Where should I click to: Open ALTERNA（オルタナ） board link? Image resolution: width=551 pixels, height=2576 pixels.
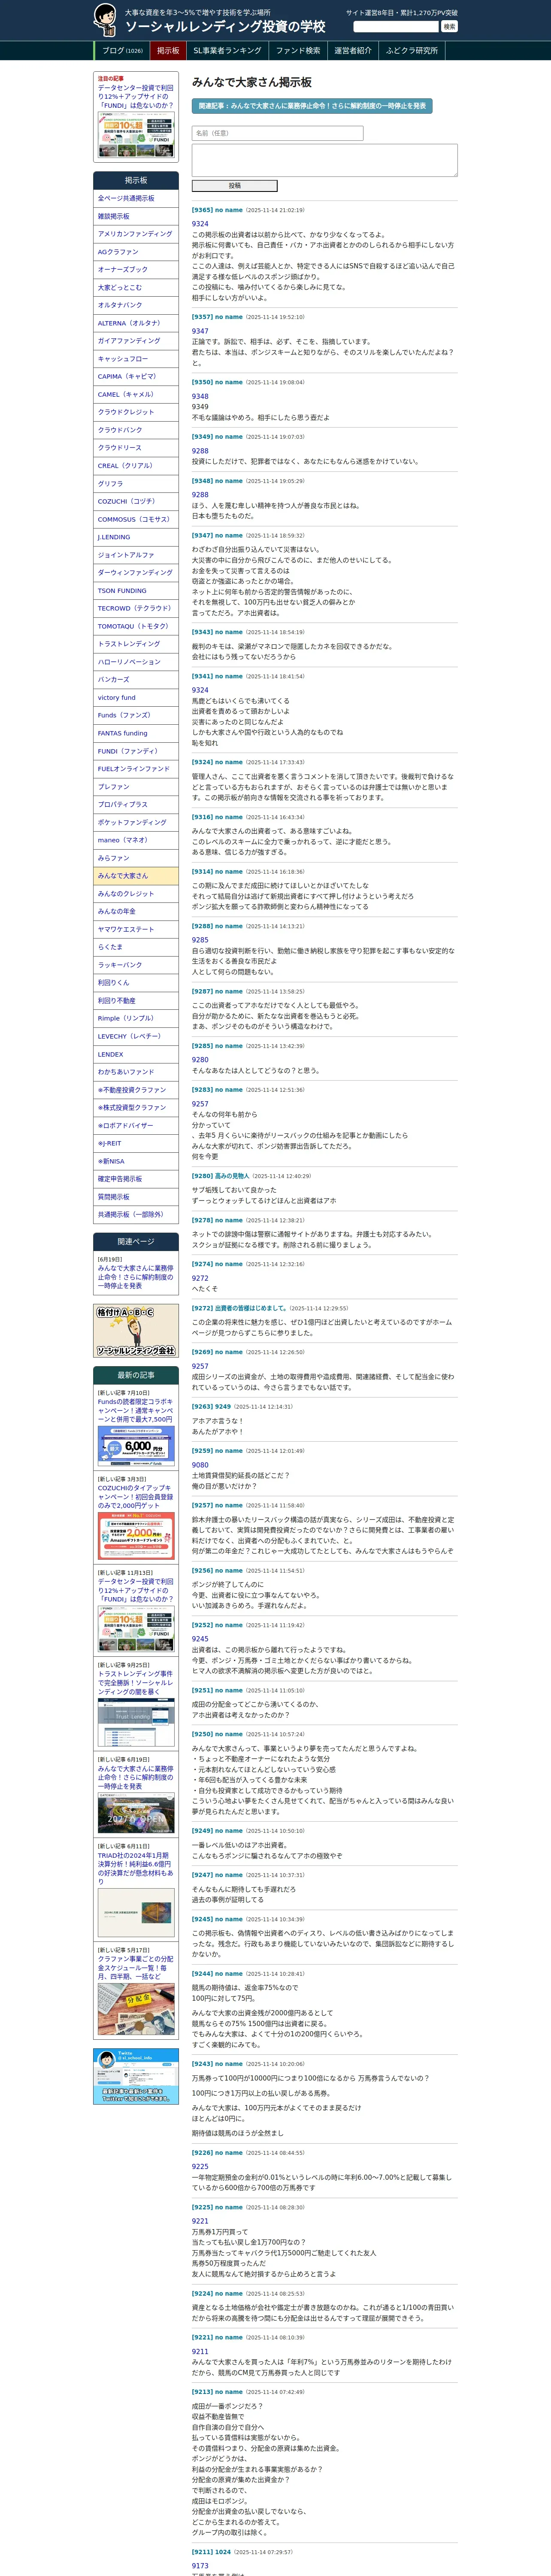136,323
